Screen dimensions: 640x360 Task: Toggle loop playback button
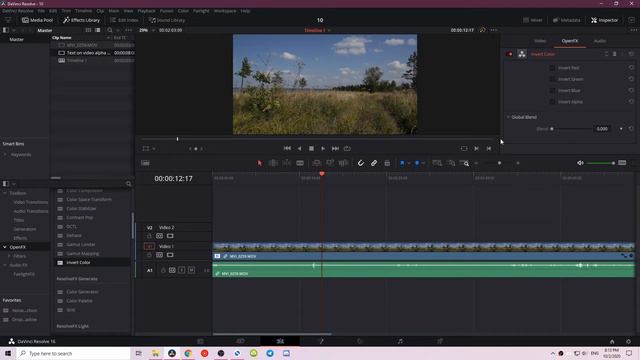tap(347, 149)
